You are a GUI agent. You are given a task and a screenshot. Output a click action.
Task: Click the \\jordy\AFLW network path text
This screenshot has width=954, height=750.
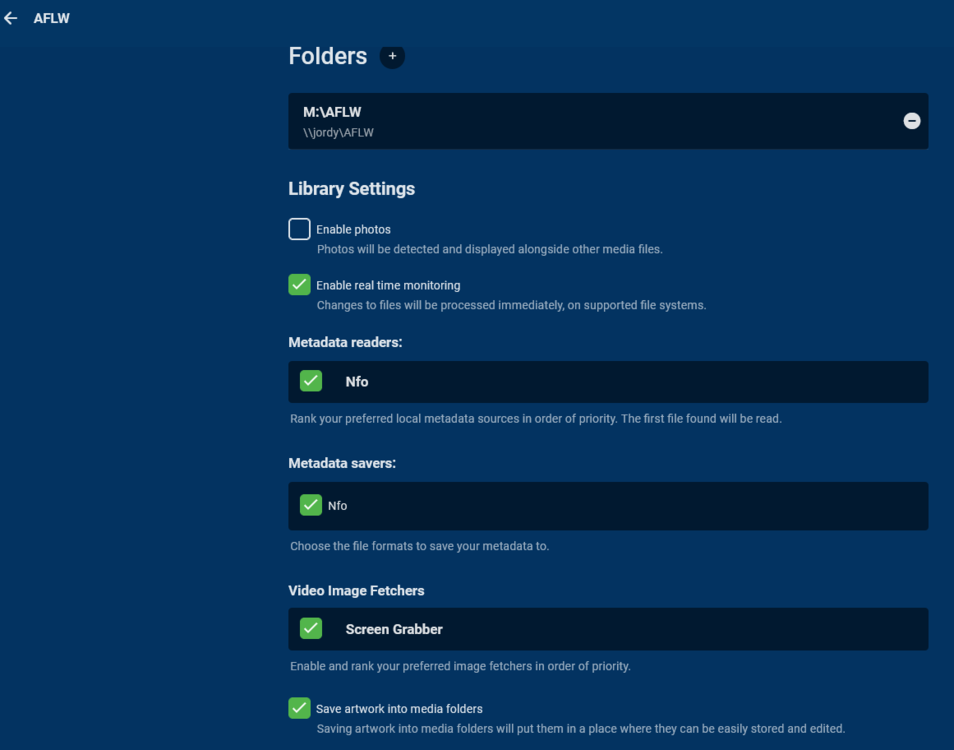[339, 132]
